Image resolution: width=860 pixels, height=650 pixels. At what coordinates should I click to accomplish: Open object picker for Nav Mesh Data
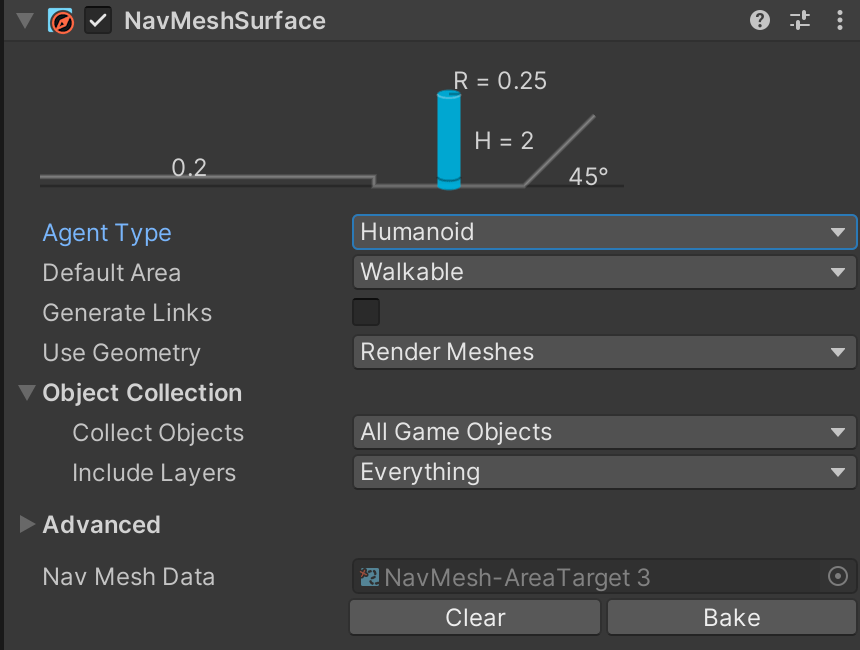838,576
